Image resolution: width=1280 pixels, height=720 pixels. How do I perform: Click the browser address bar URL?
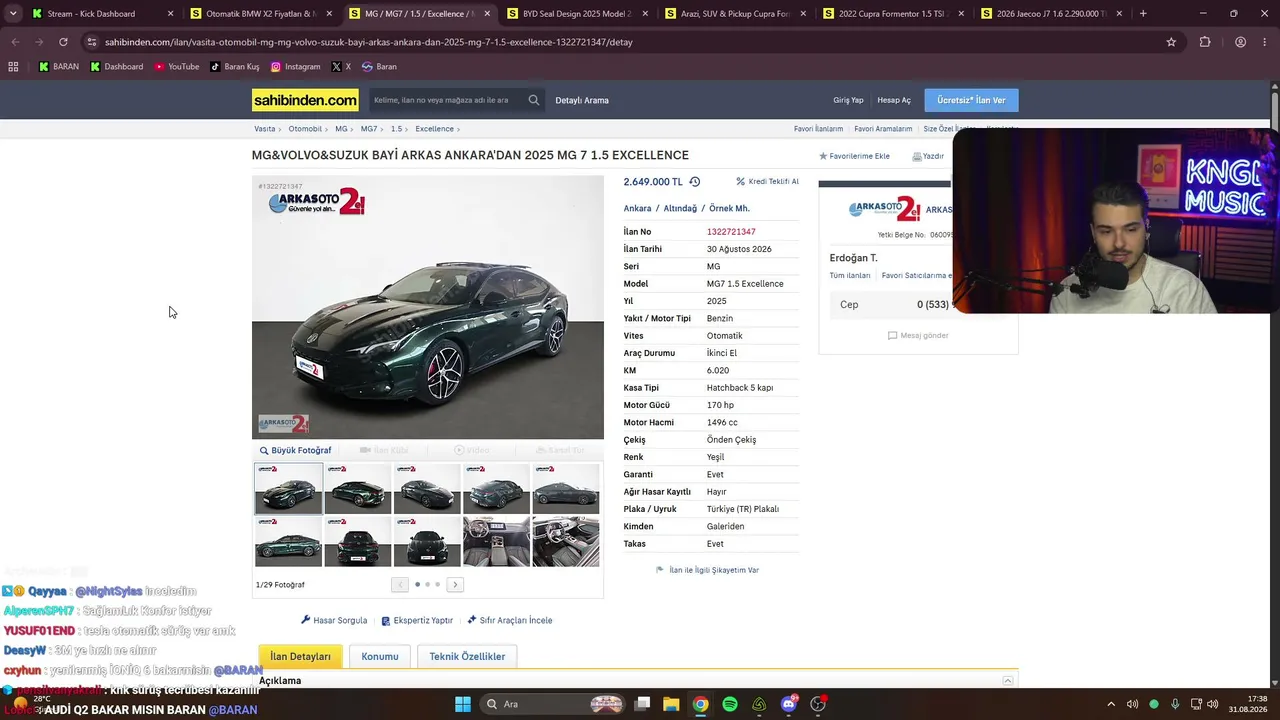click(x=369, y=42)
